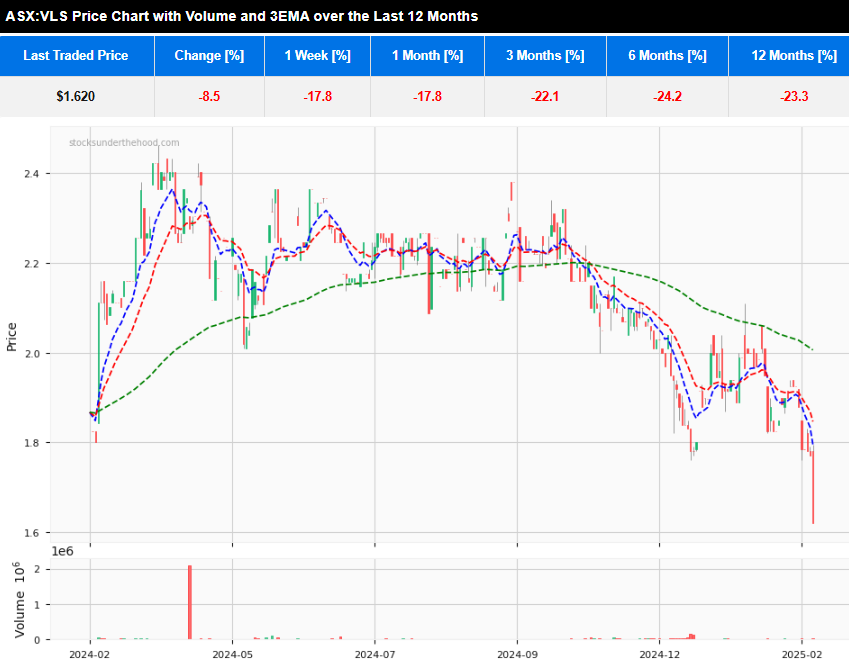This screenshot has width=849, height=666.
Task: Click the 2024-02 date axis label
Action: click(90, 655)
